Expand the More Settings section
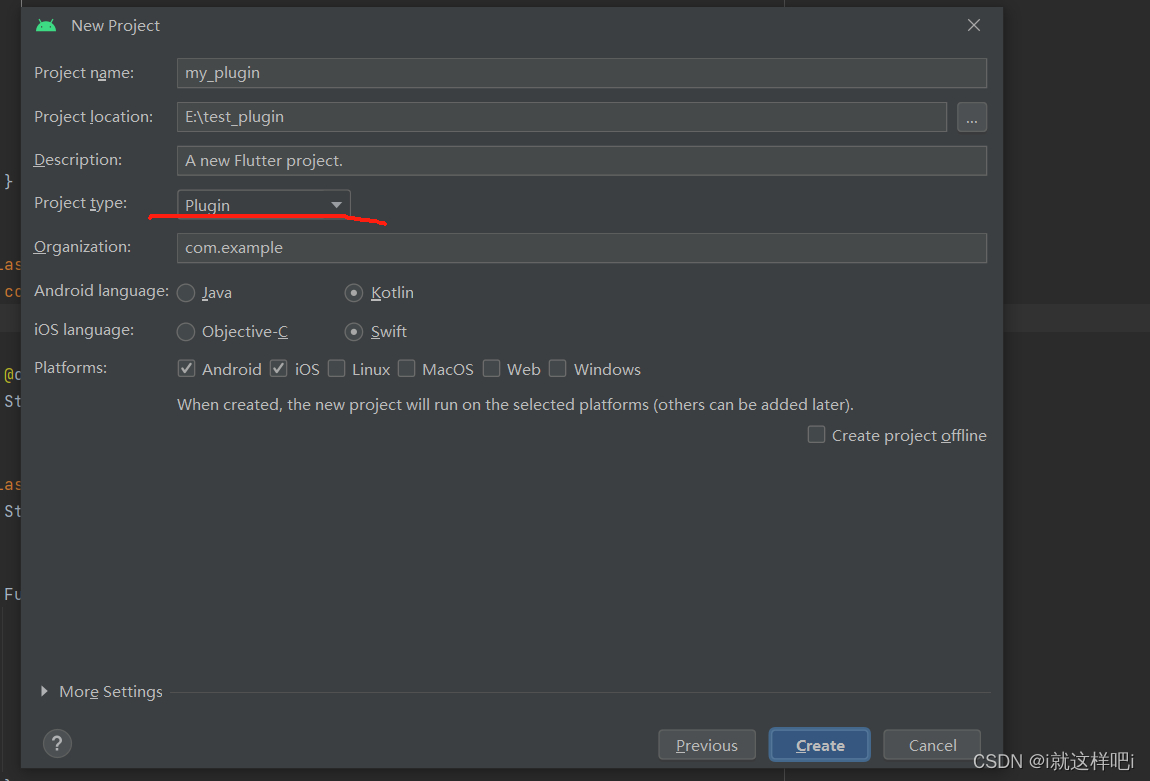The width and height of the screenshot is (1150, 781). click(x=44, y=691)
